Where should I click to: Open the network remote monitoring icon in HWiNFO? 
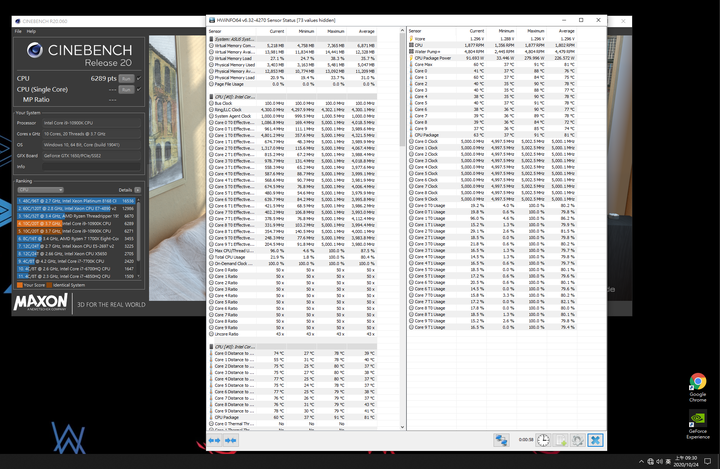501,440
